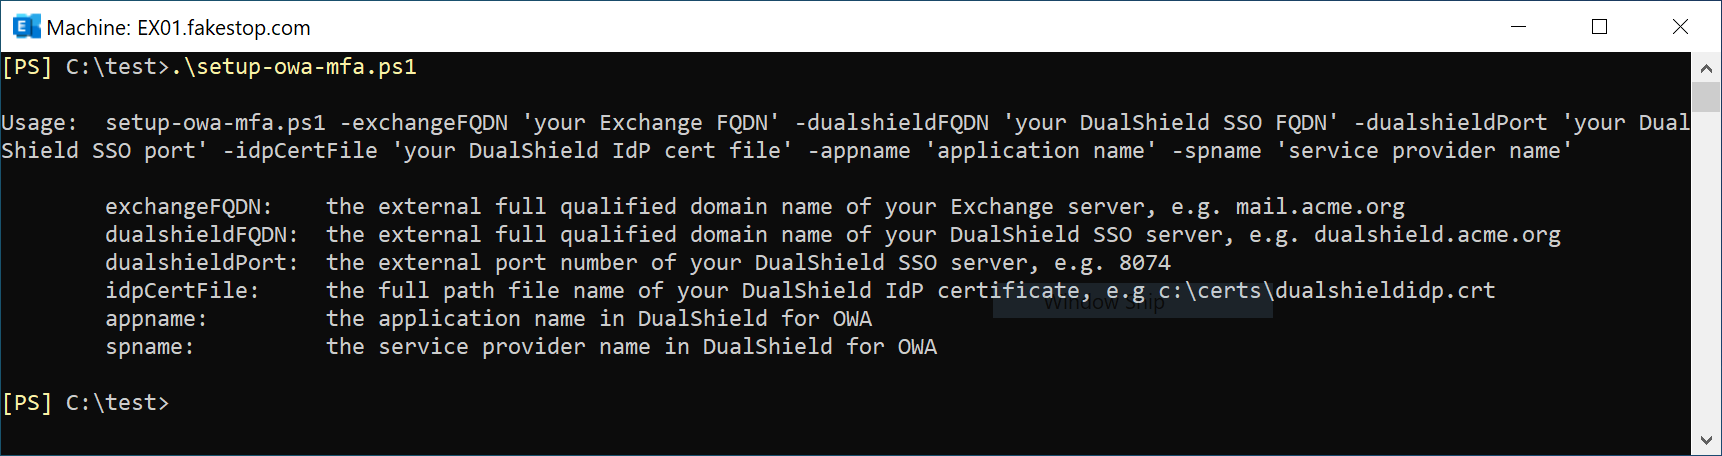Viewport: 1722px width, 456px height.
Task: Click the exchangeFQDN: parameter label
Action: pos(188,207)
